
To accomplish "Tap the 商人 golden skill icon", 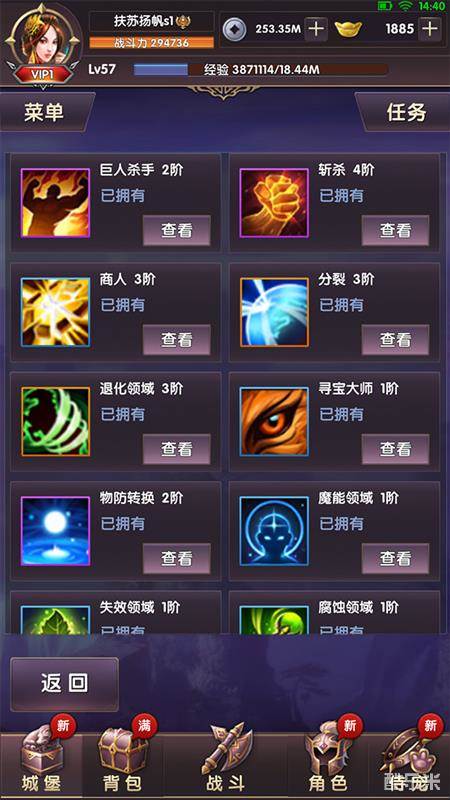I will [x=55, y=312].
